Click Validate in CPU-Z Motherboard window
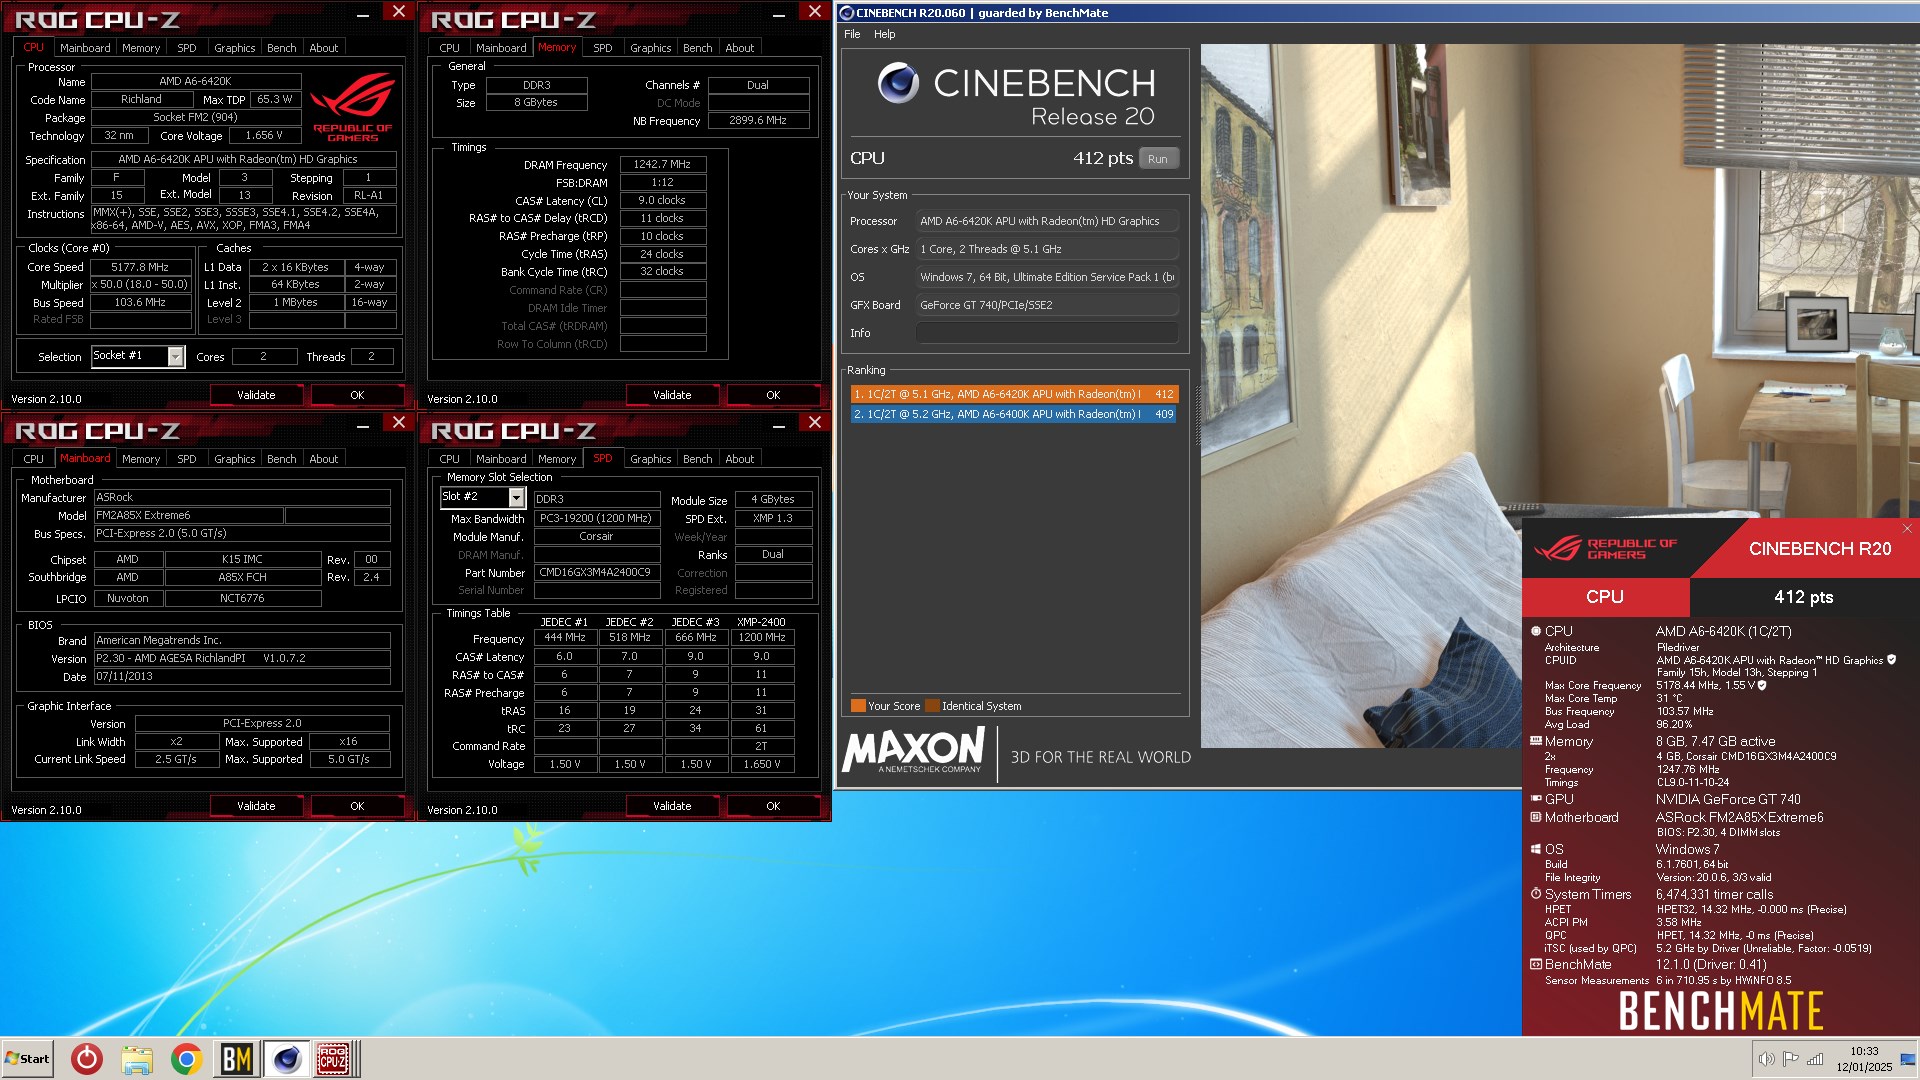 coord(256,806)
